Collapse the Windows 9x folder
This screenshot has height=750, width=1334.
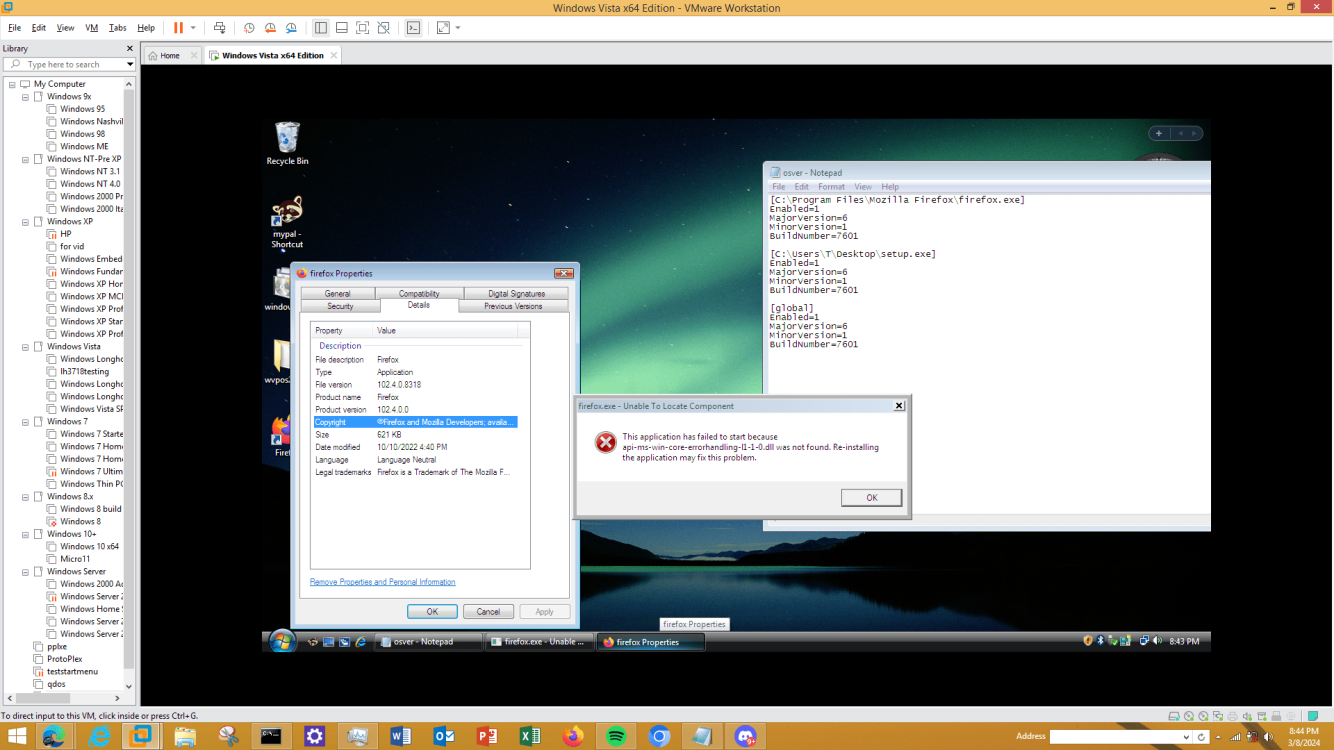25,96
